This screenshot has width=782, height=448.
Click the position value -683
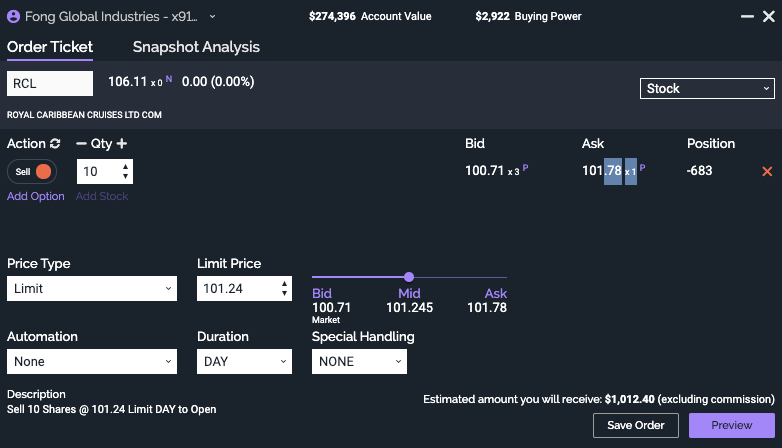coord(699,171)
